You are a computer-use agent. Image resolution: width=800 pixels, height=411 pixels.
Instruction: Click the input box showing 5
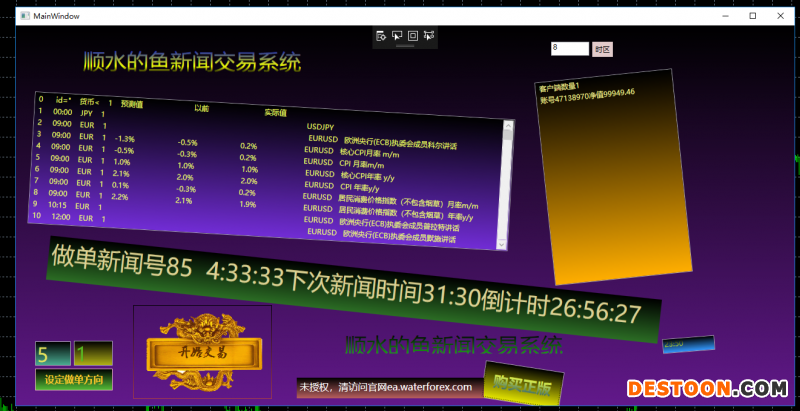coord(52,354)
